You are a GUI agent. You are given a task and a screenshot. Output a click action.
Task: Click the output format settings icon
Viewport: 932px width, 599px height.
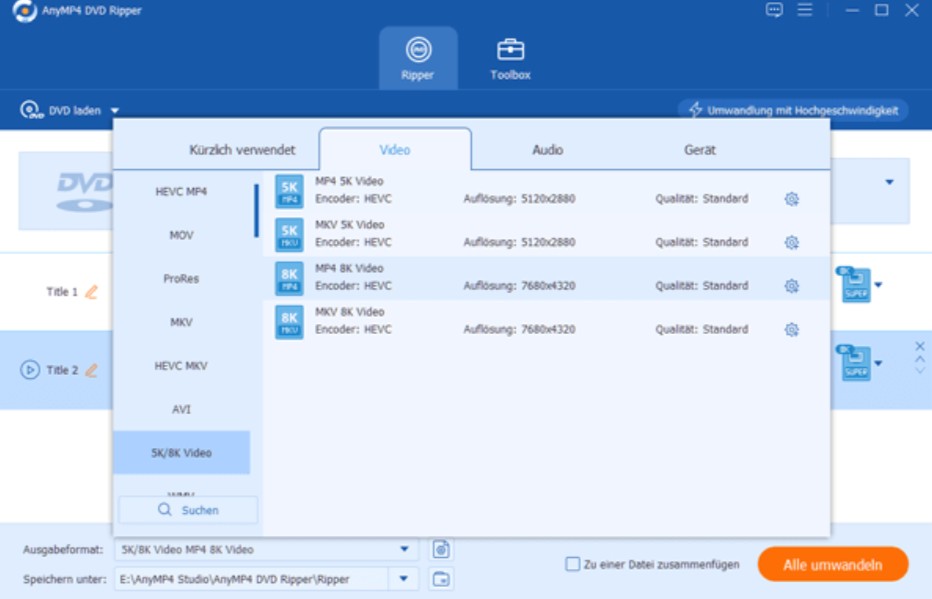441,550
